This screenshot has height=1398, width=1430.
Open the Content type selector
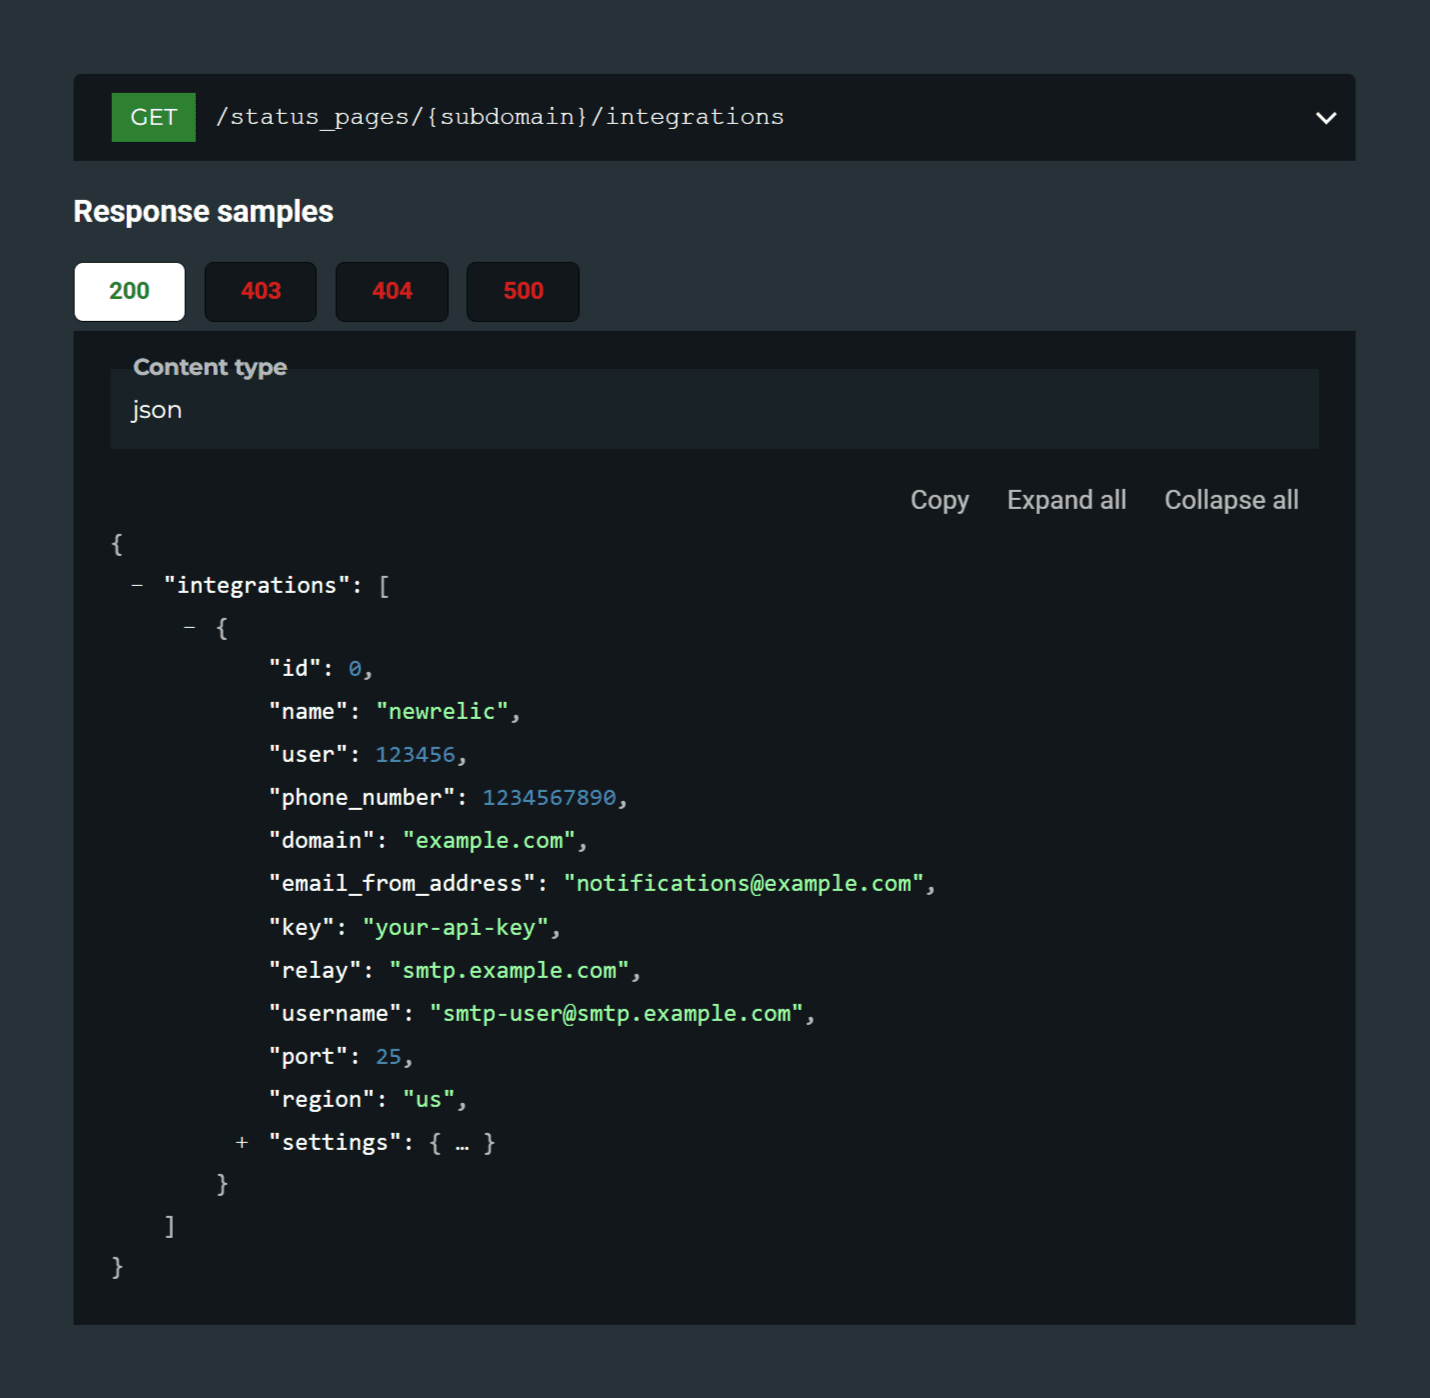pos(714,409)
